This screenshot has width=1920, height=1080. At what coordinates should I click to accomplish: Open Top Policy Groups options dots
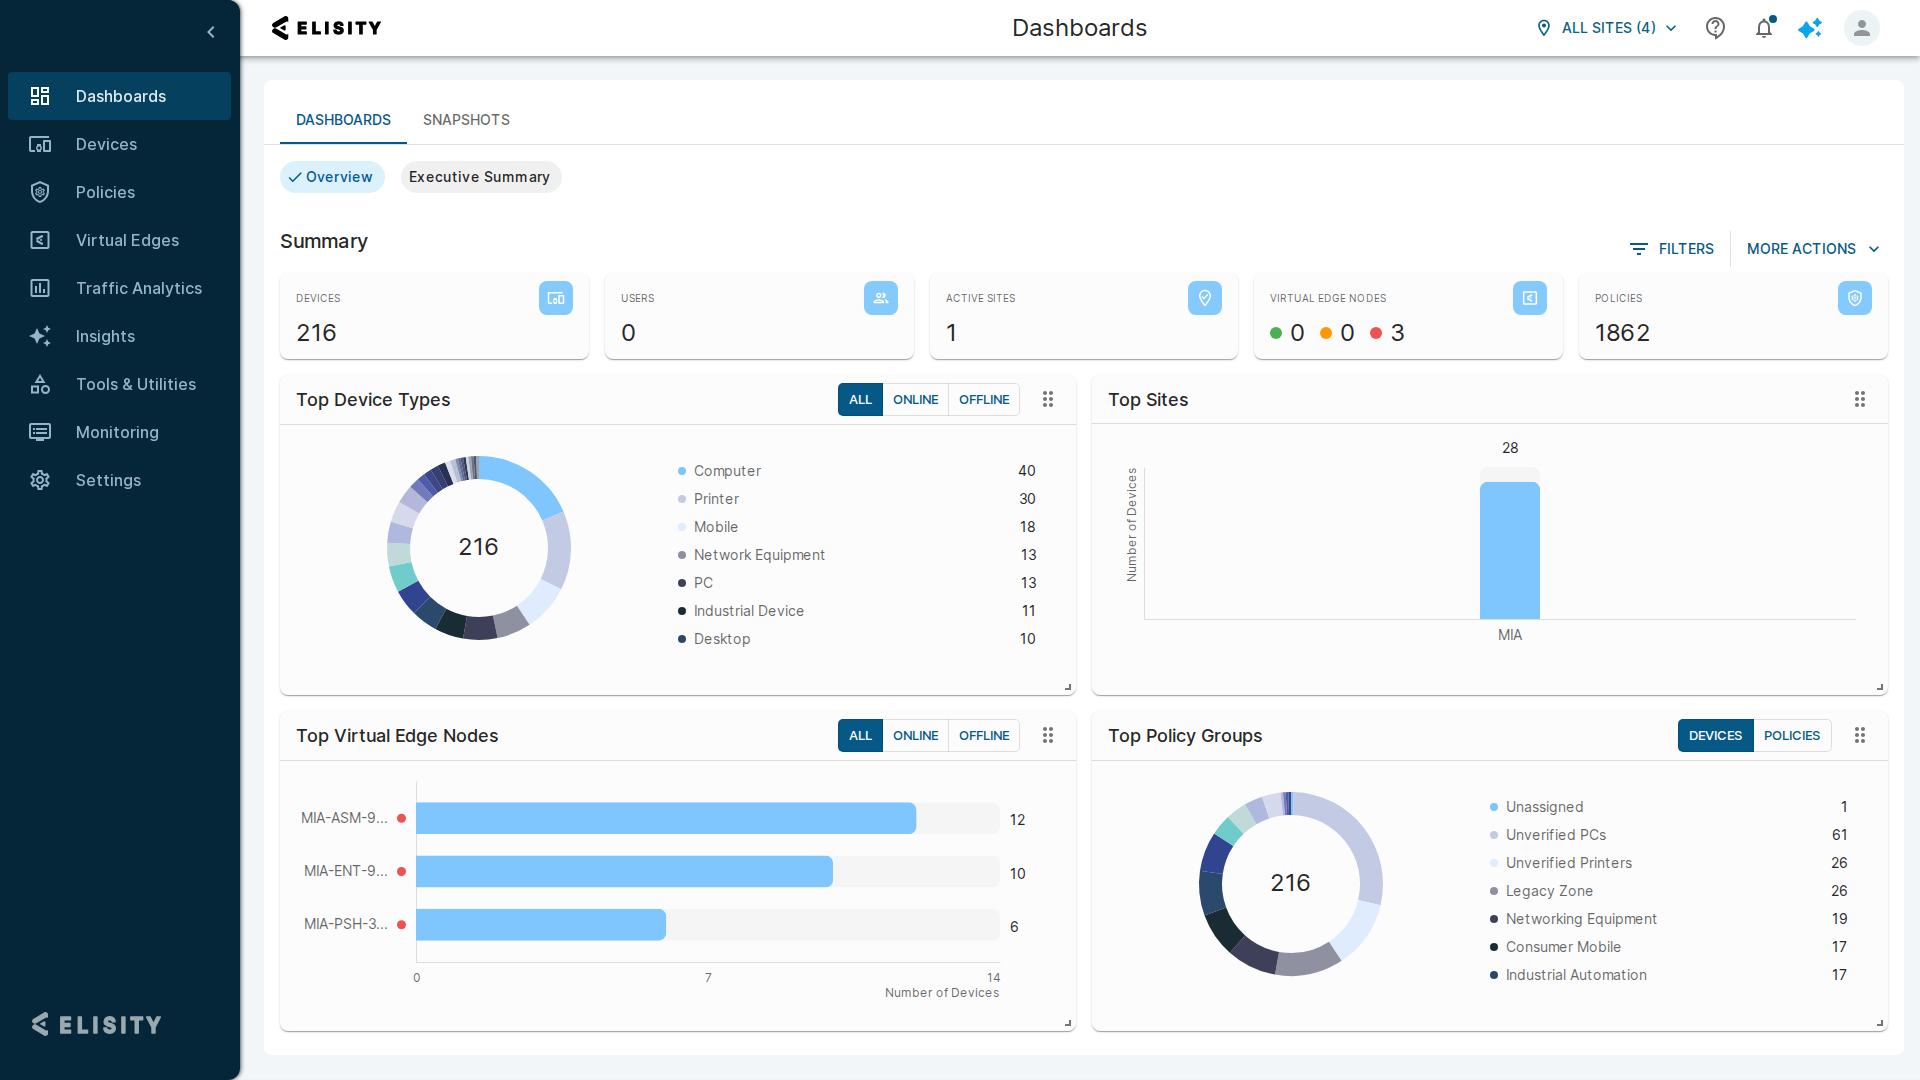tap(1860, 735)
